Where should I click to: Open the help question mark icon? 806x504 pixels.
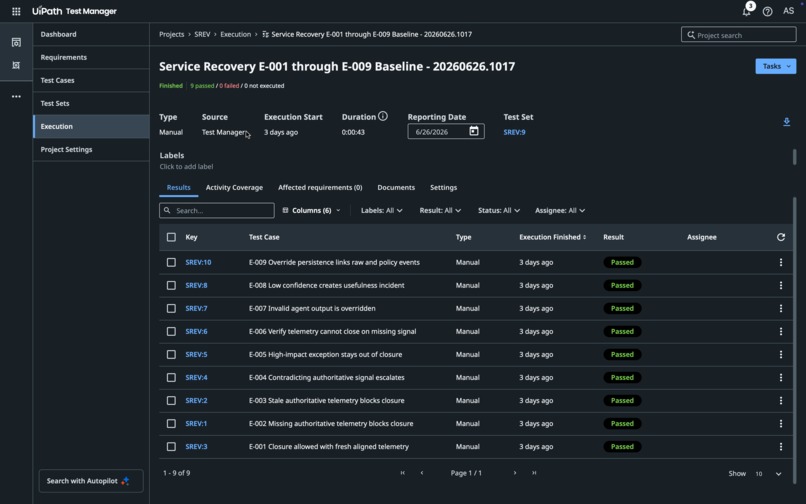pyautogui.click(x=767, y=11)
